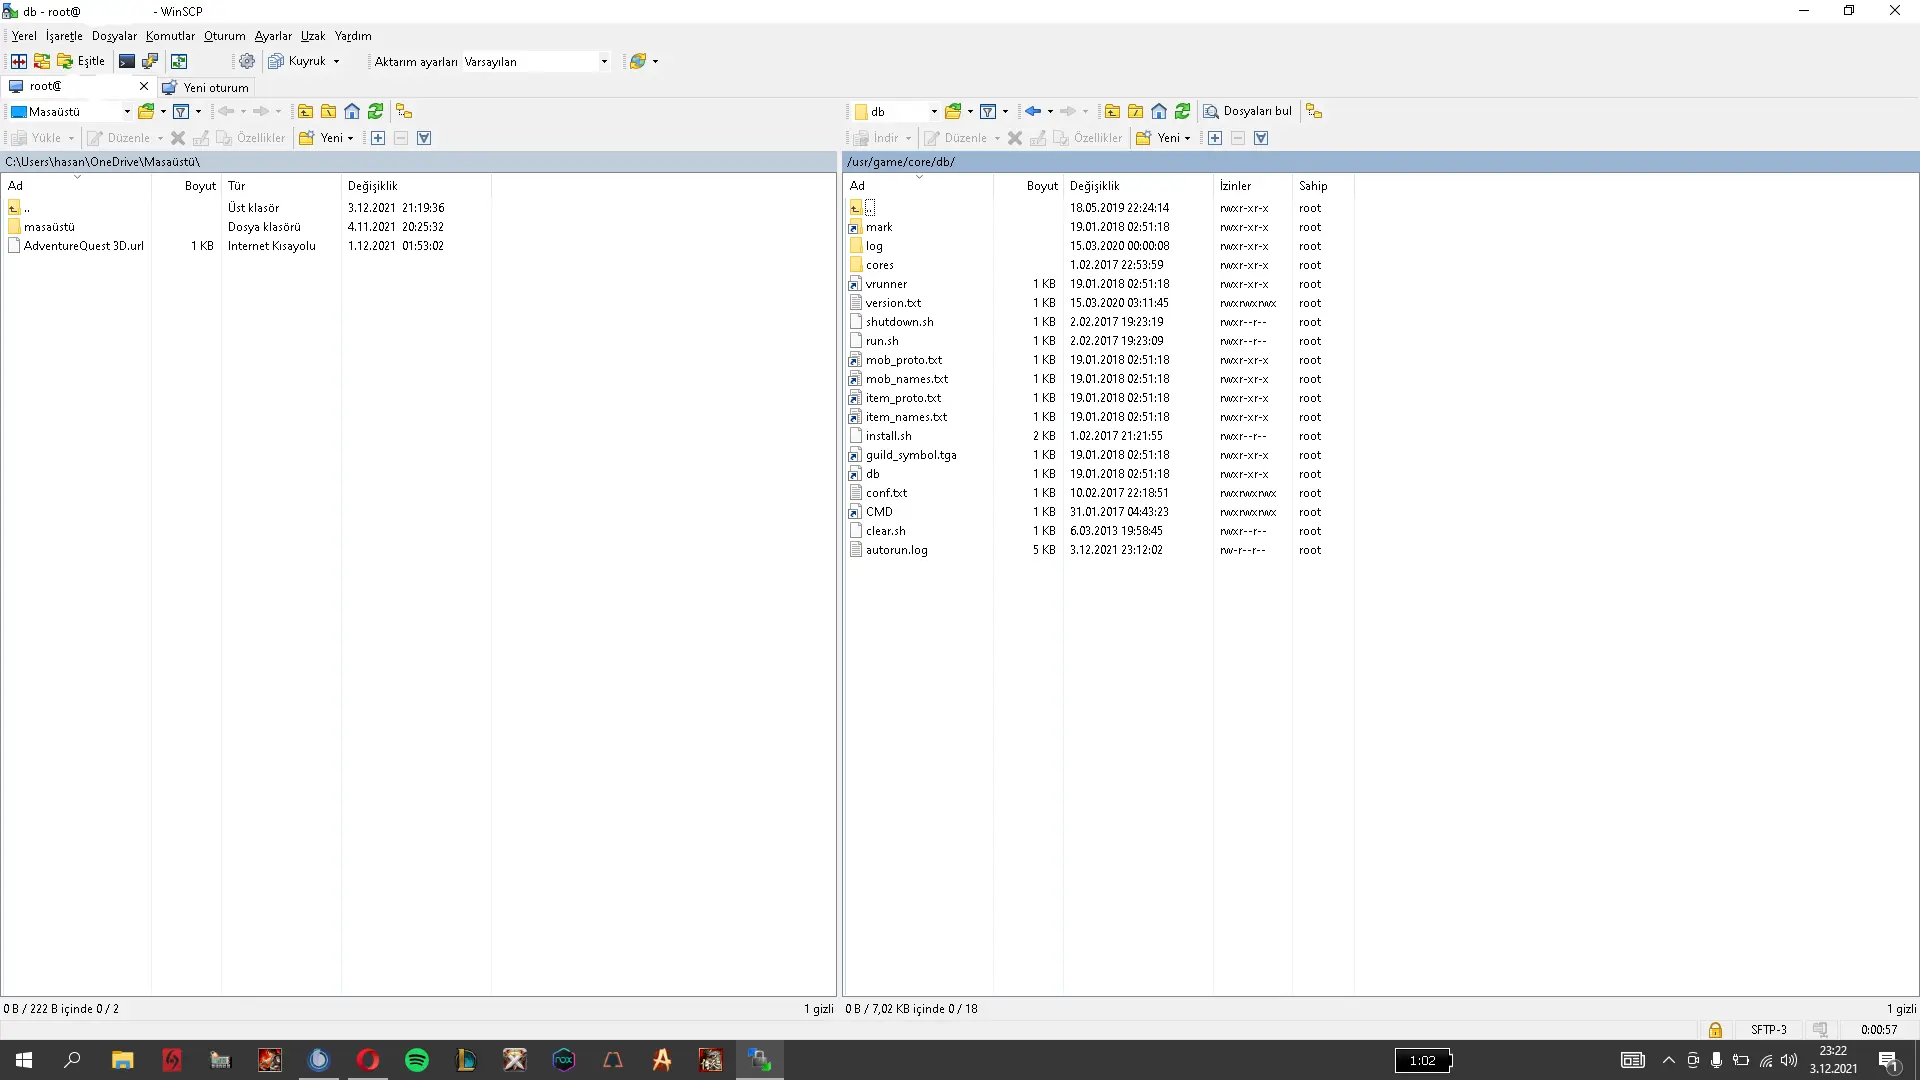Open the Komutlar menu
Viewport: 1920px width, 1080px height.
click(170, 36)
